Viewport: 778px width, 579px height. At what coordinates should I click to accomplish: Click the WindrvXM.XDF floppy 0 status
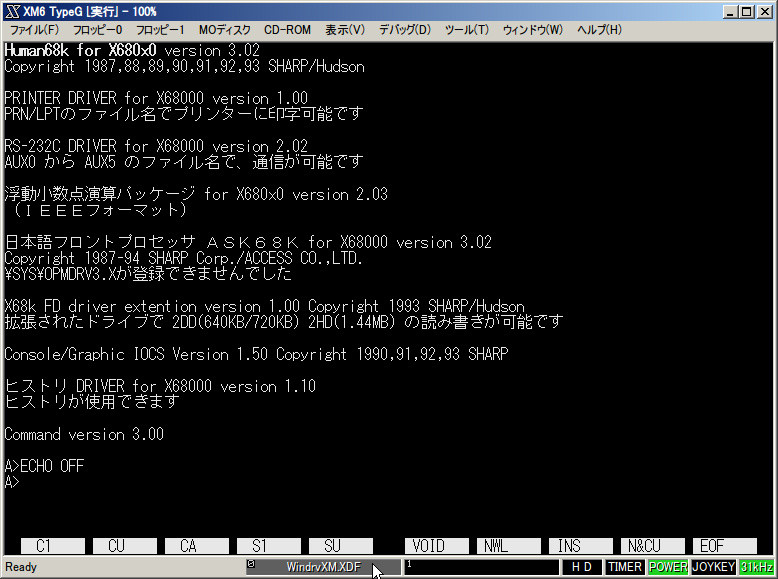tap(323, 567)
